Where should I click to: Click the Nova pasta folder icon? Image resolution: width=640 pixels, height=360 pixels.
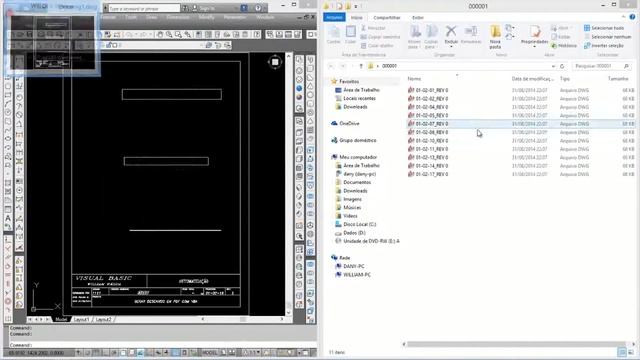coord(495,31)
